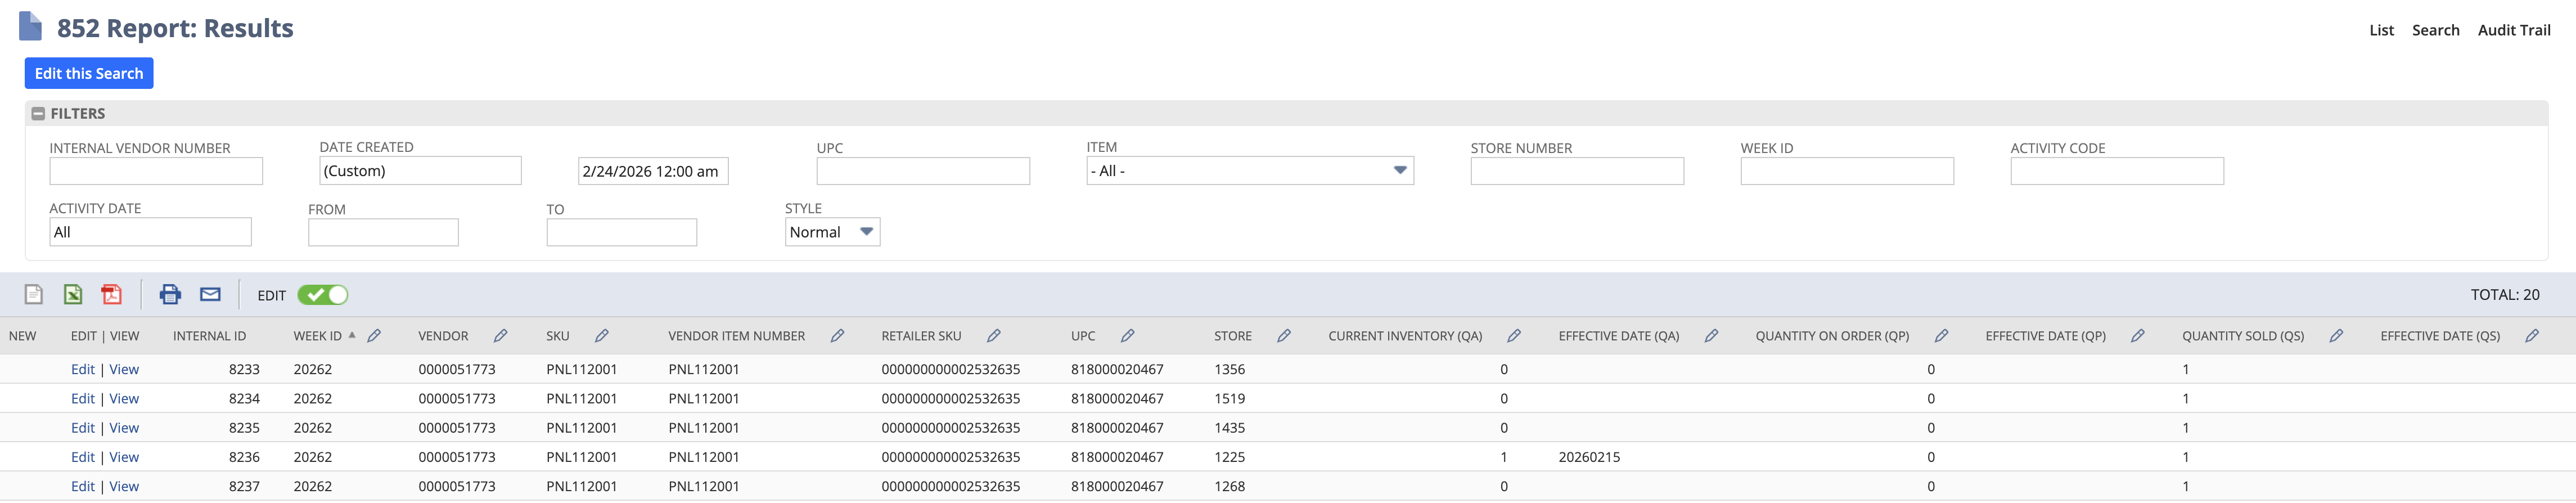Click the Email envelope icon

click(x=210, y=294)
